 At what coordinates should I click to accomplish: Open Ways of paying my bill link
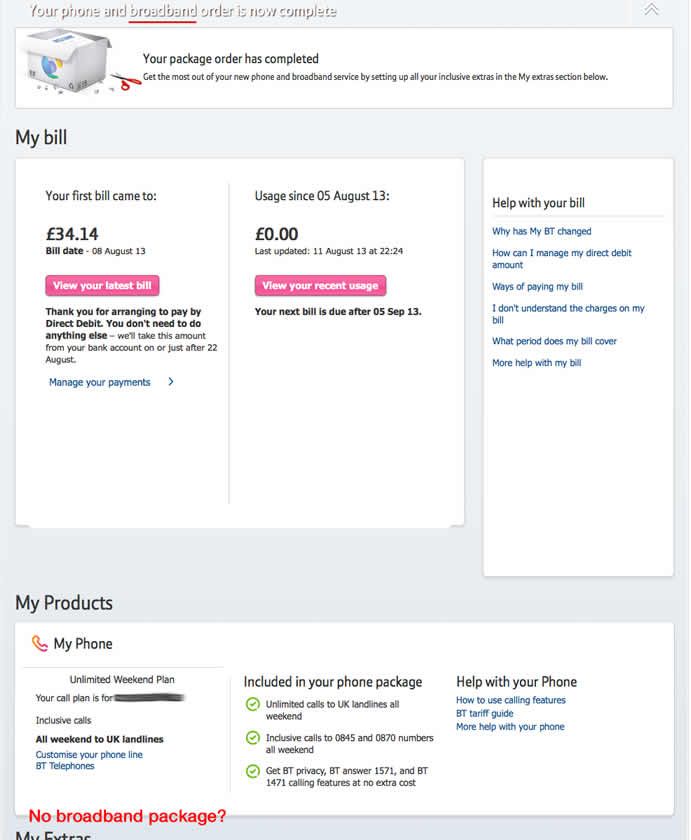point(537,286)
